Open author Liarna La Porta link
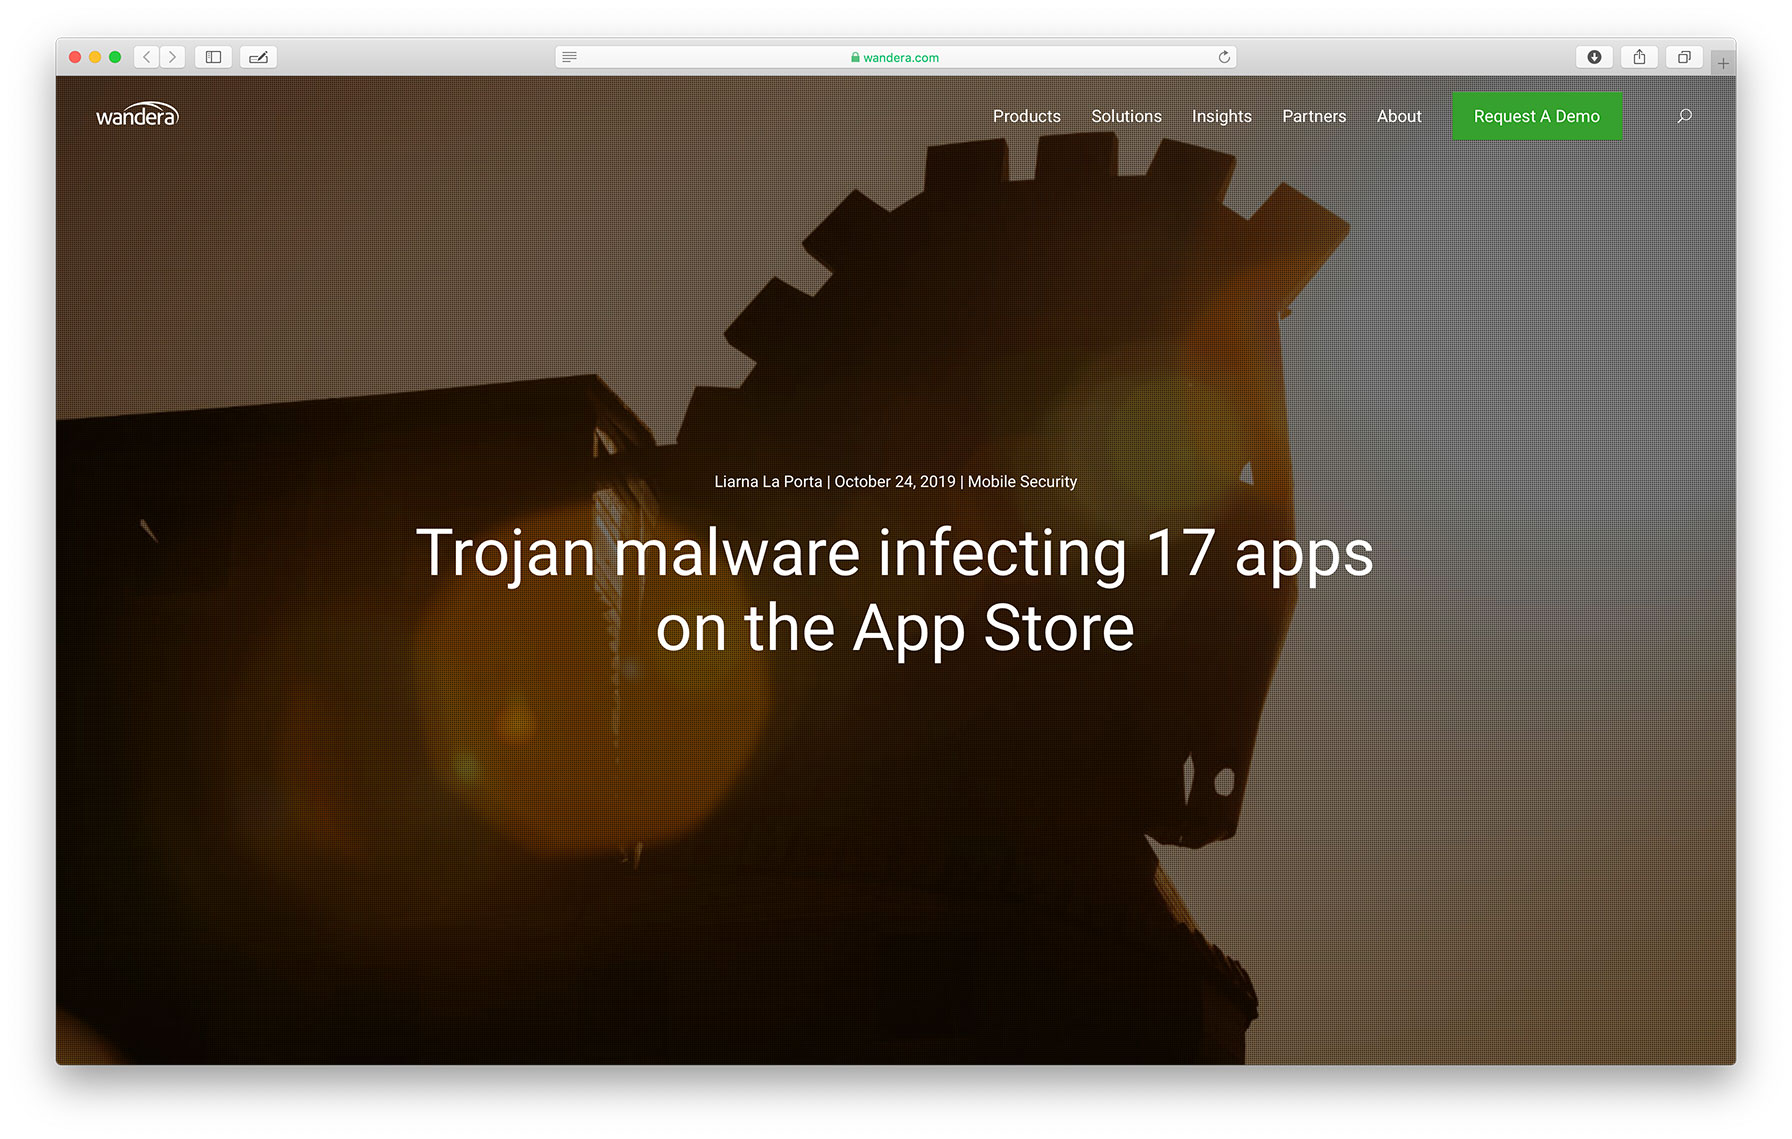The height and width of the screenshot is (1139, 1792). pos(768,481)
